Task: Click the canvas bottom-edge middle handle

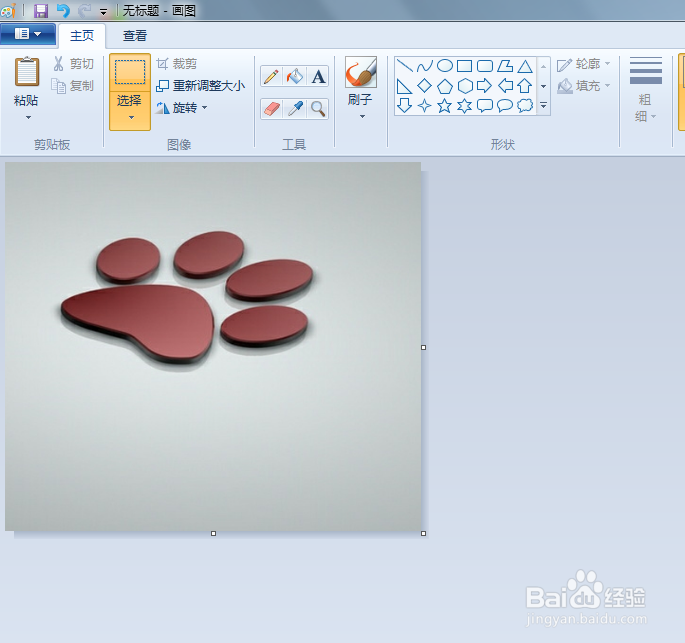Action: [214, 533]
